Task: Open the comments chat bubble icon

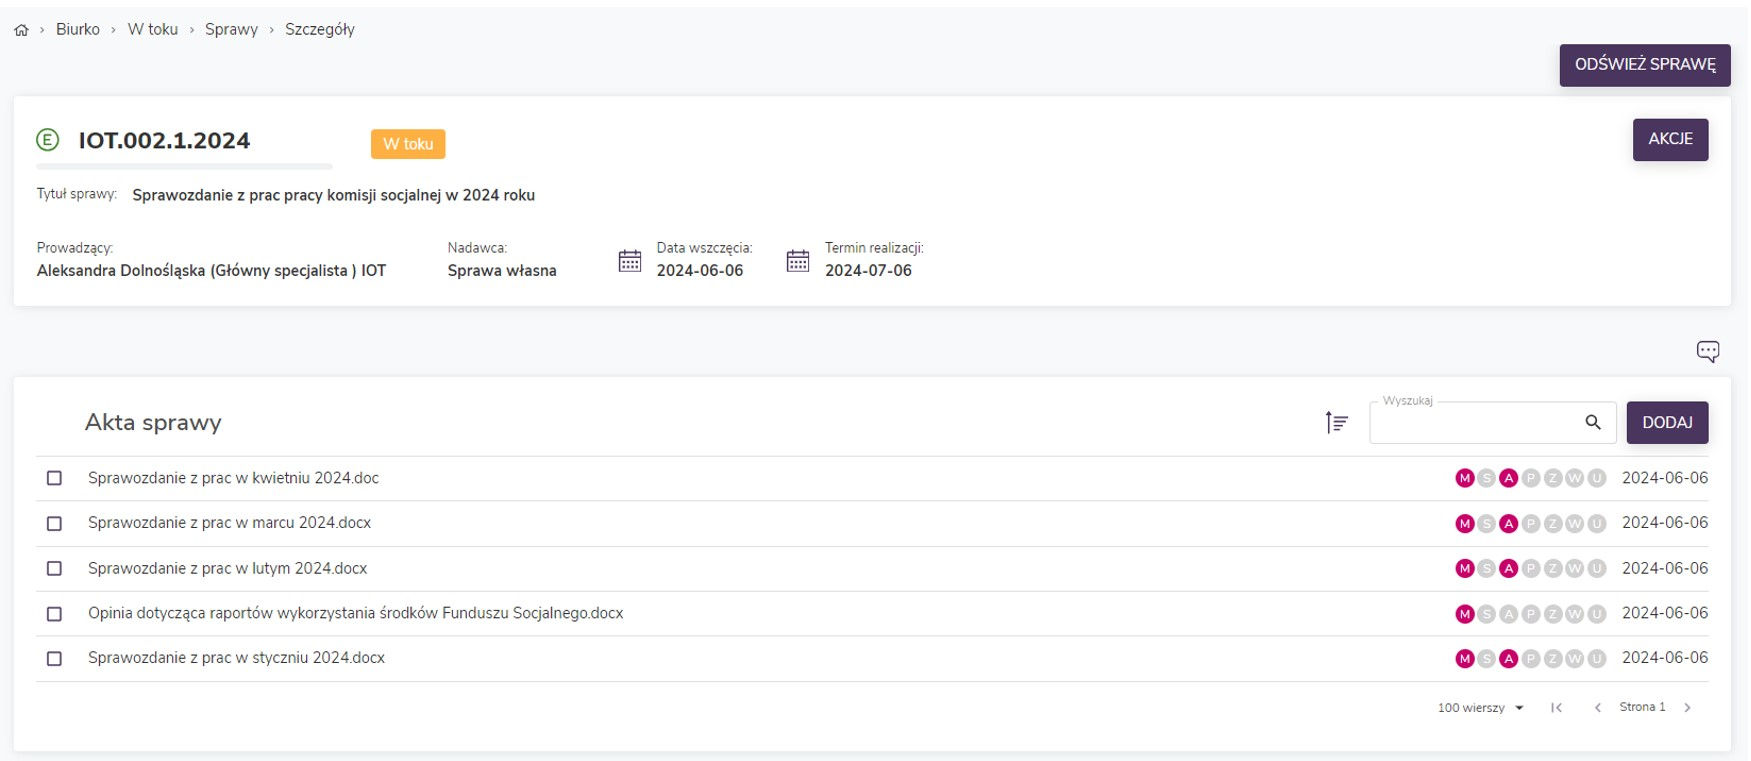Action: 1707,351
